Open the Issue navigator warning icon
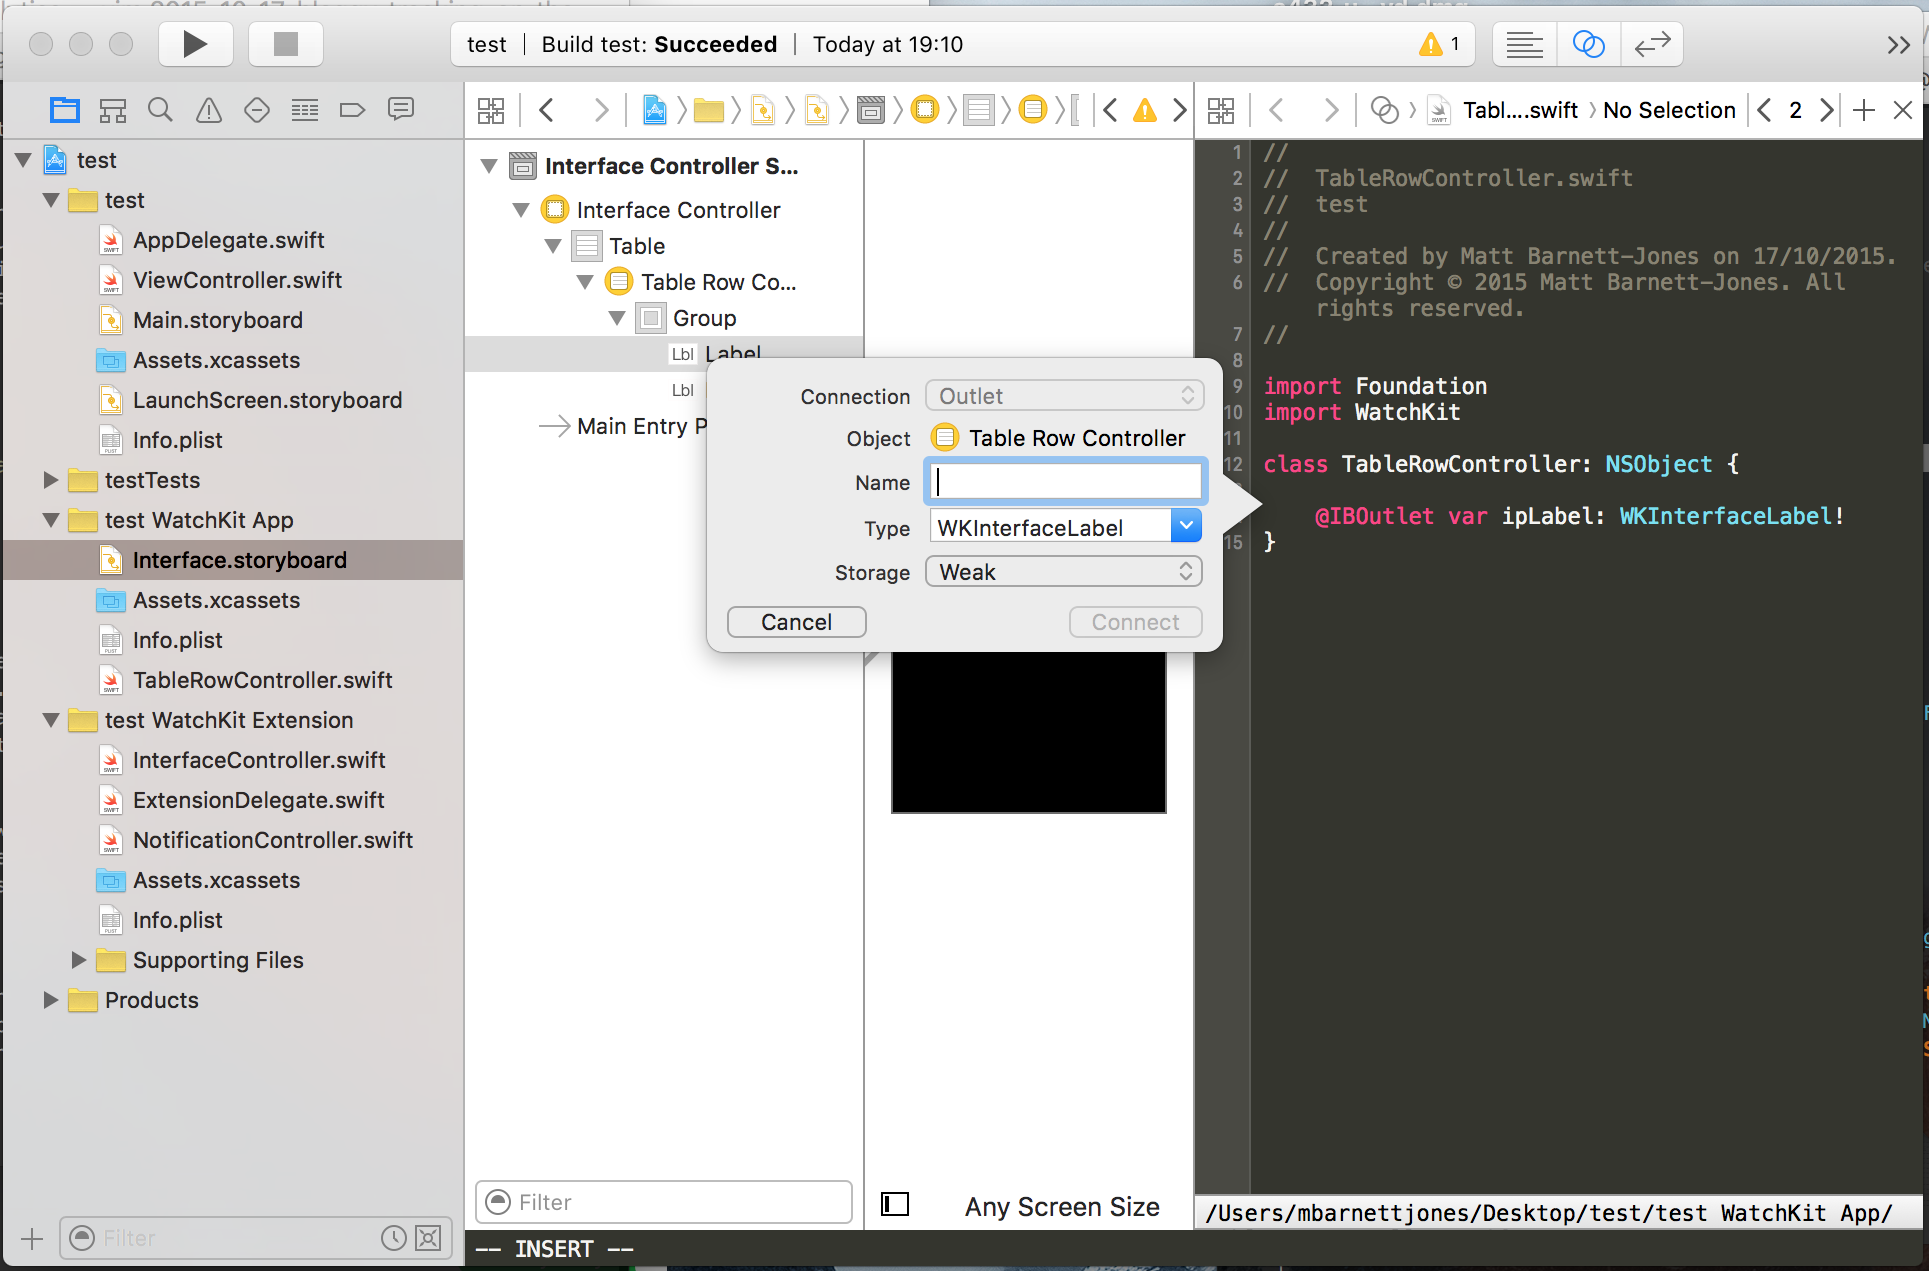 pyautogui.click(x=209, y=110)
